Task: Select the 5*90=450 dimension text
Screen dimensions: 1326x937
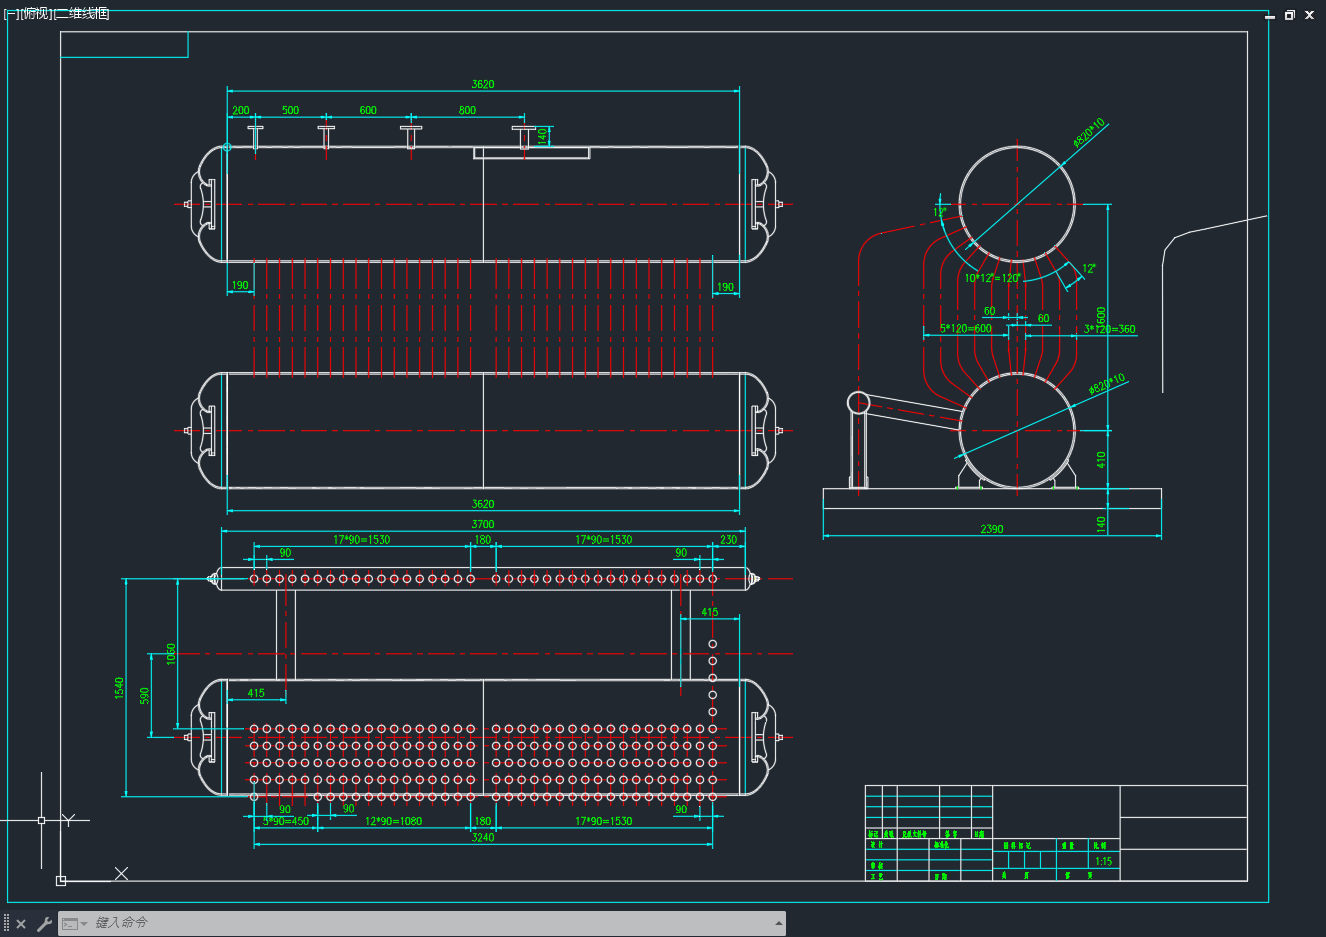Action: tap(286, 821)
